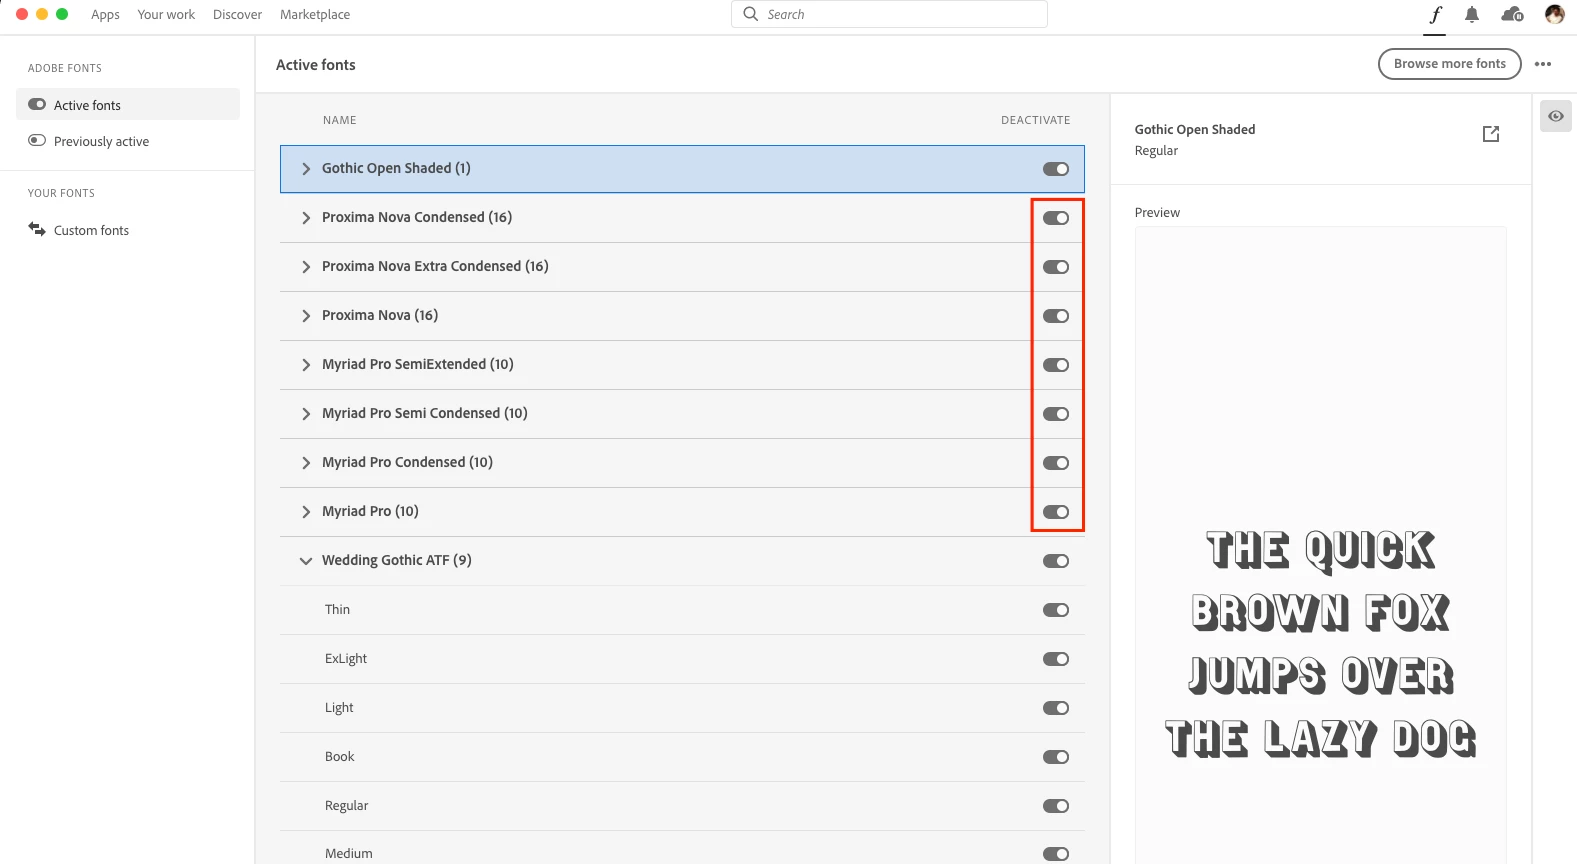Deactivate Proxima Nova Extra Condensed family
The height and width of the screenshot is (864, 1577).
coord(1056,267)
